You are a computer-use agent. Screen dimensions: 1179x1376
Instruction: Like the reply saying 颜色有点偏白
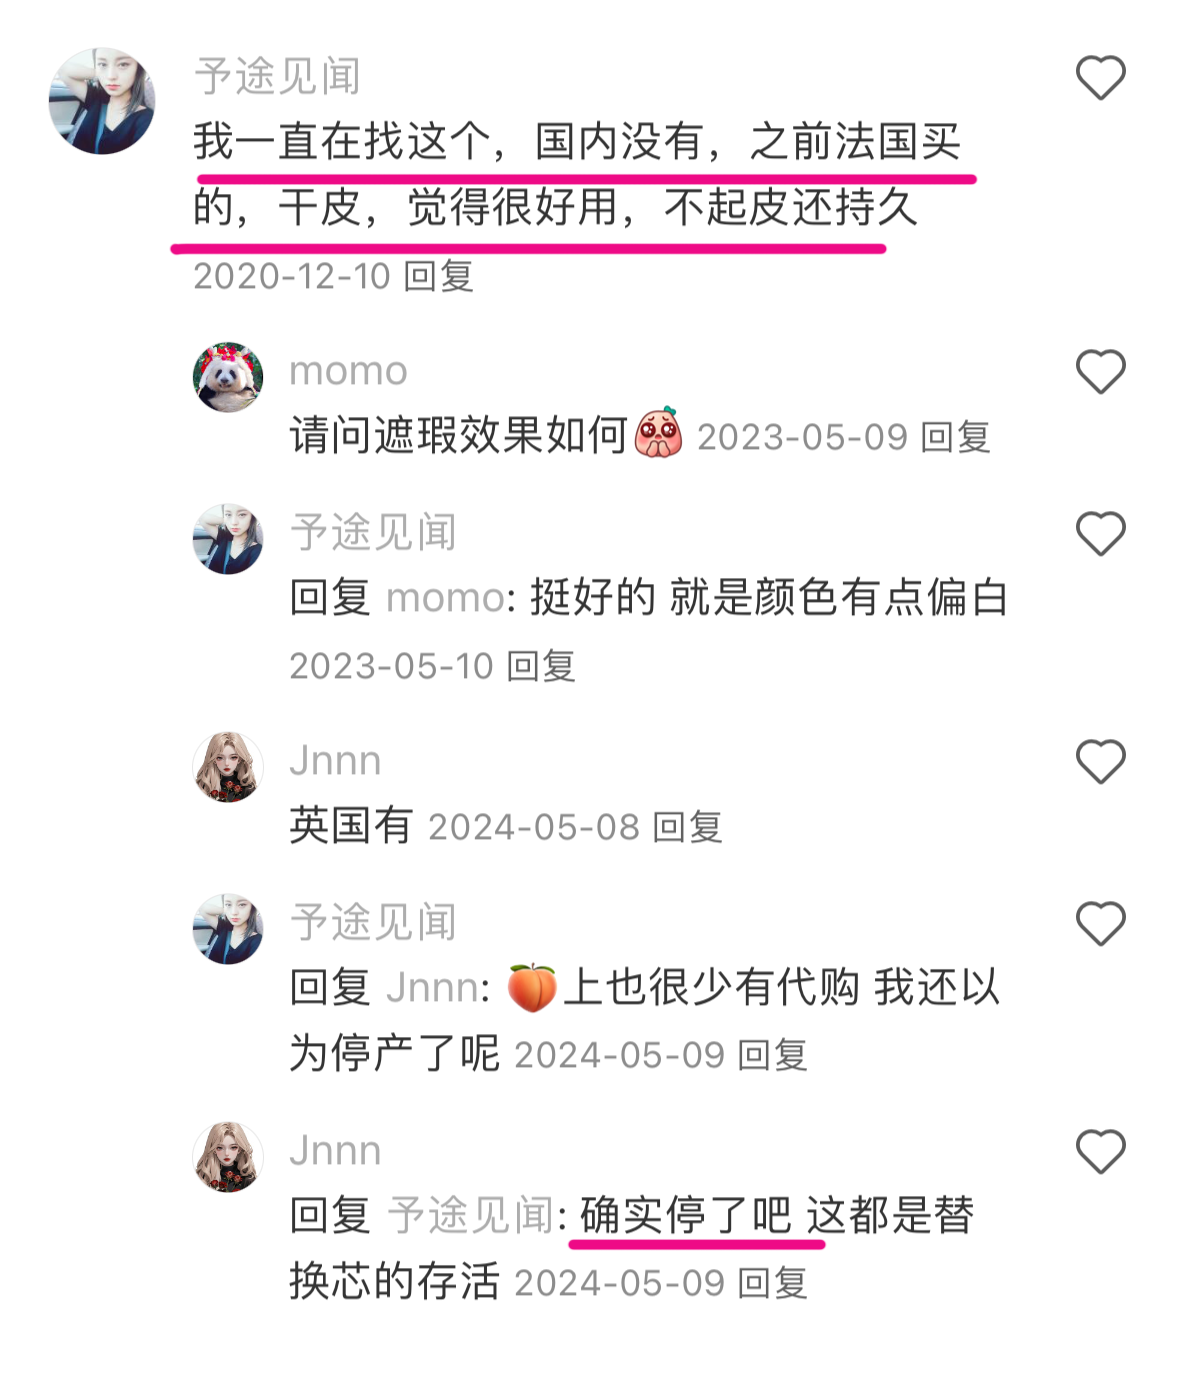pos(1100,533)
